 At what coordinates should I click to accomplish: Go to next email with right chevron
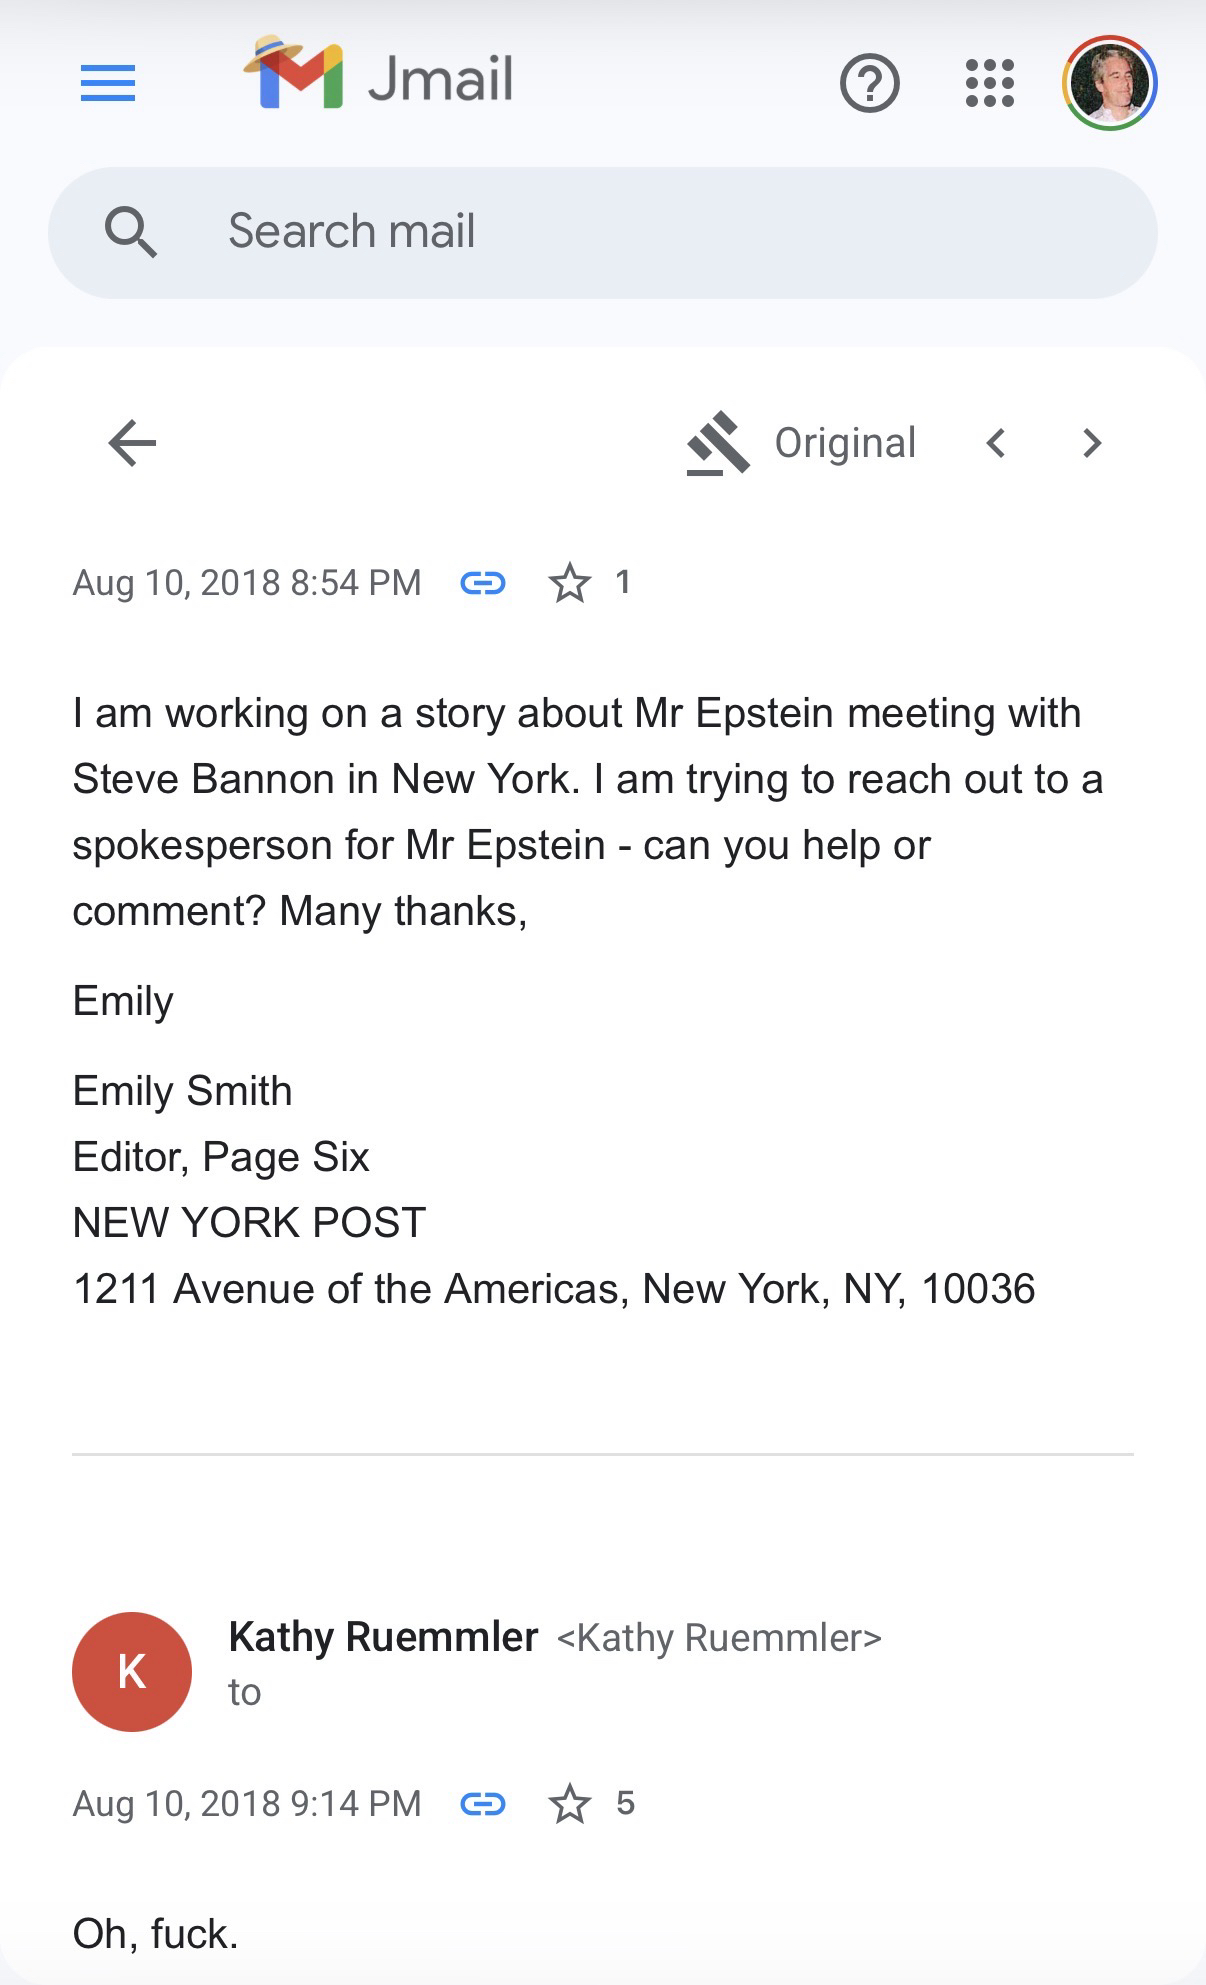[x=1091, y=443]
